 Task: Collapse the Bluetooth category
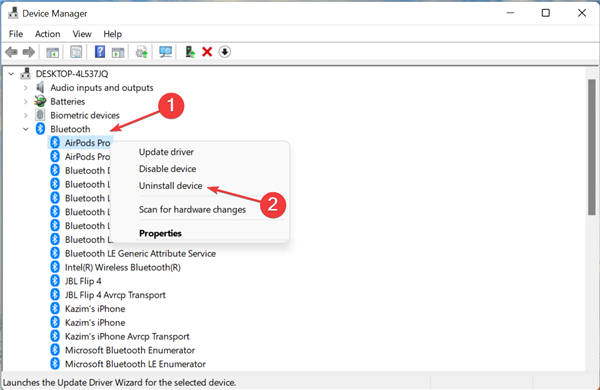point(26,129)
